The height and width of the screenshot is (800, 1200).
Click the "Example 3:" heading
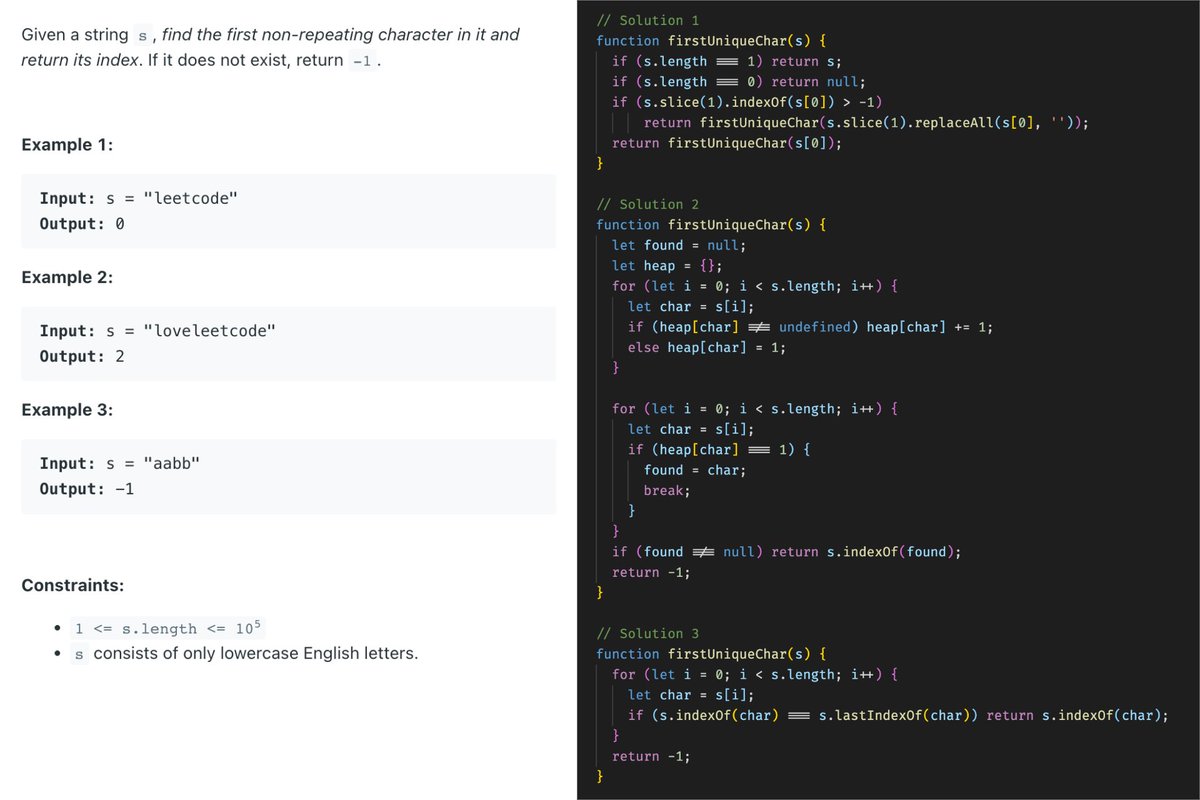[x=67, y=410]
